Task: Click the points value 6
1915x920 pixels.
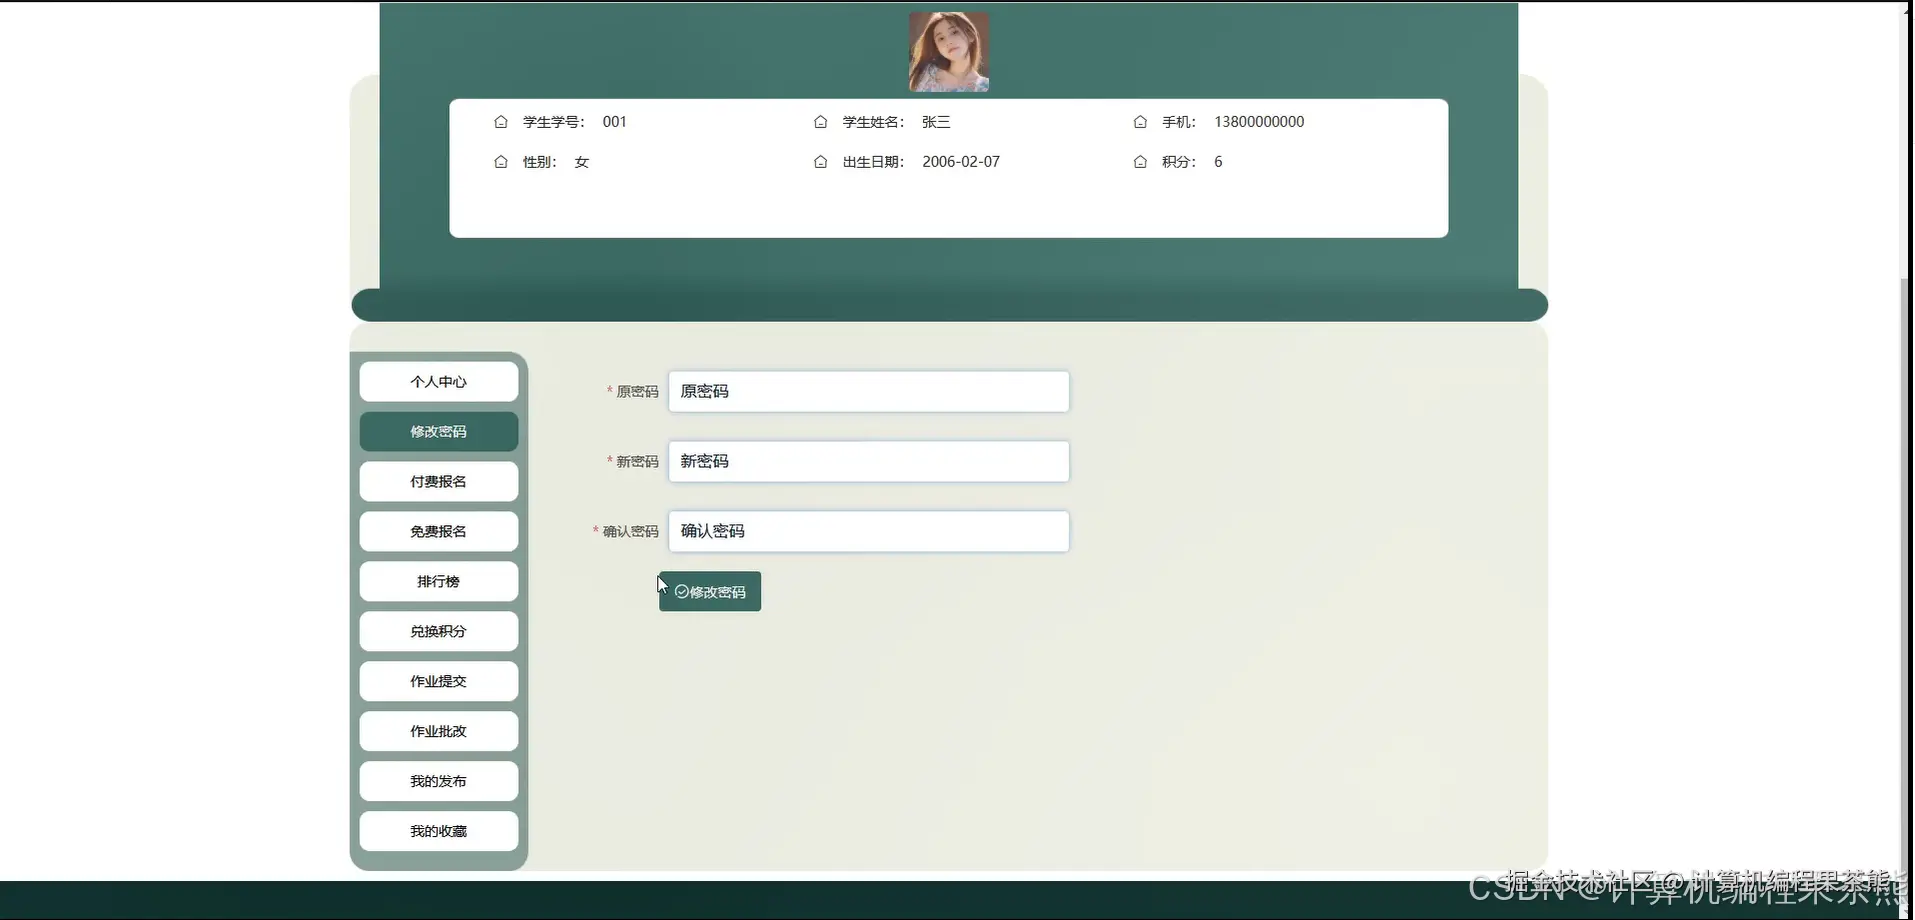Action: point(1218,162)
